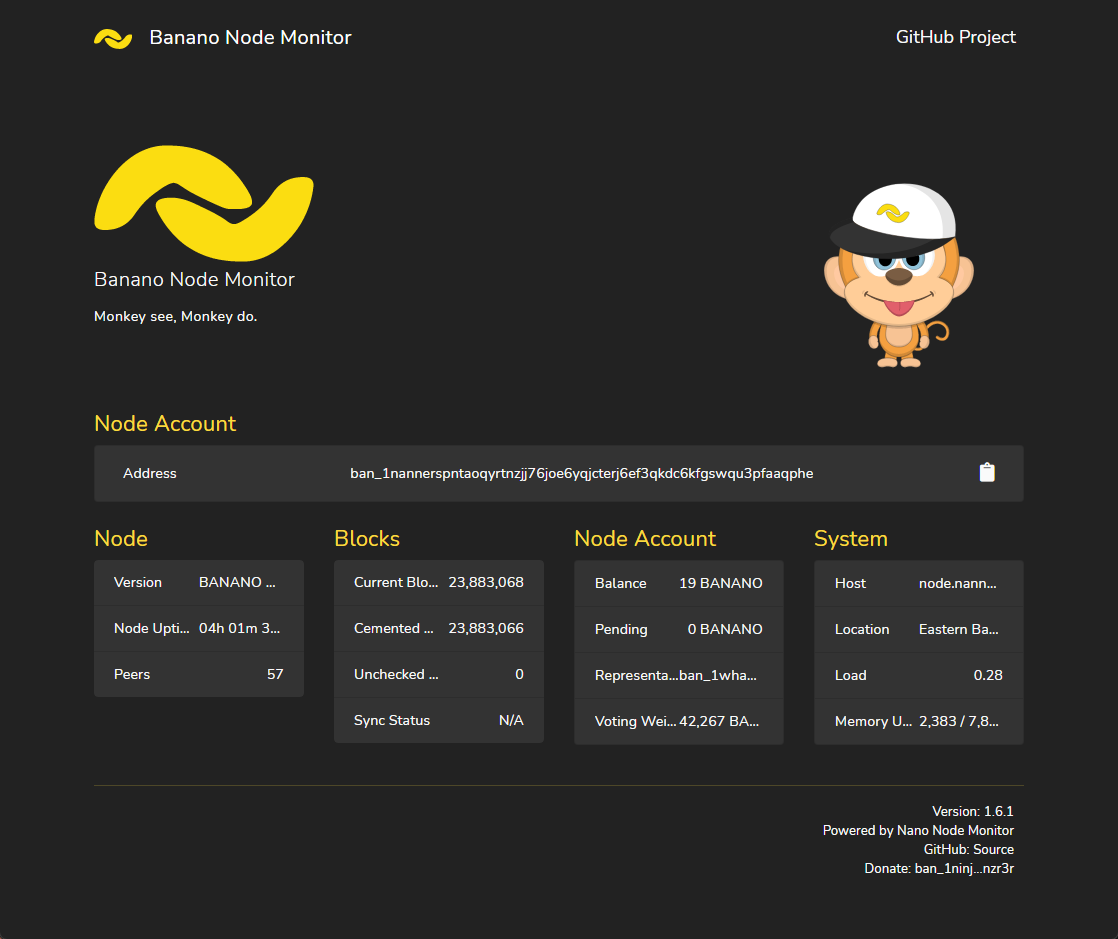
Task: Open the Representative ban_1wha... link
Action: tap(718, 675)
